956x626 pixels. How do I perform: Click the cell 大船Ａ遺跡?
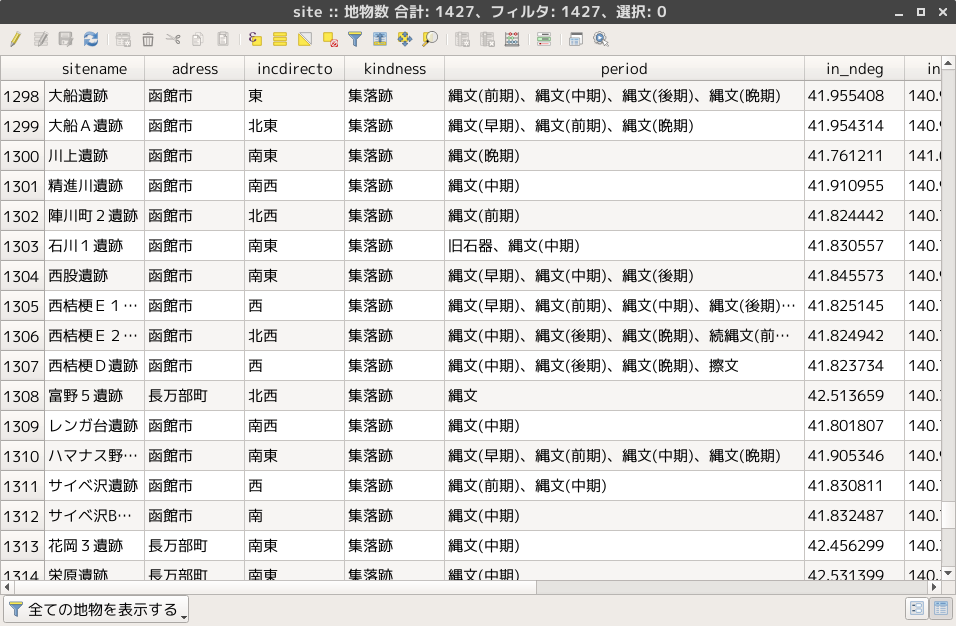95,126
